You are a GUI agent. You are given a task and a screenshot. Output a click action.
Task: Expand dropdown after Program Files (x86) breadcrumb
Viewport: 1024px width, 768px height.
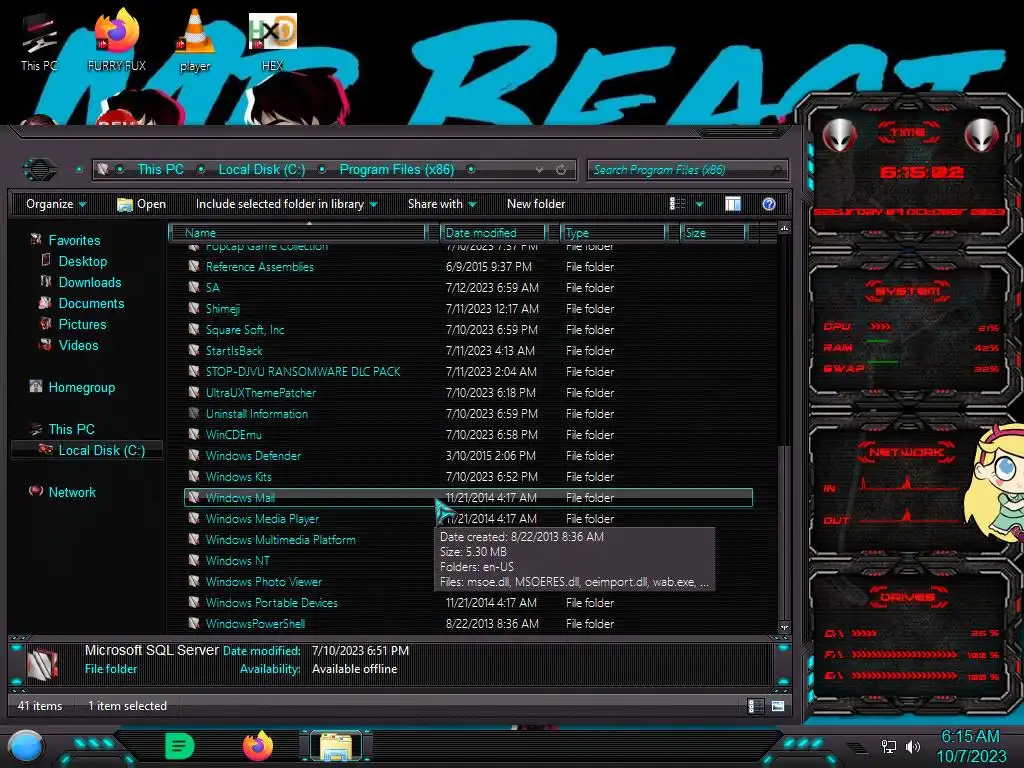point(470,169)
